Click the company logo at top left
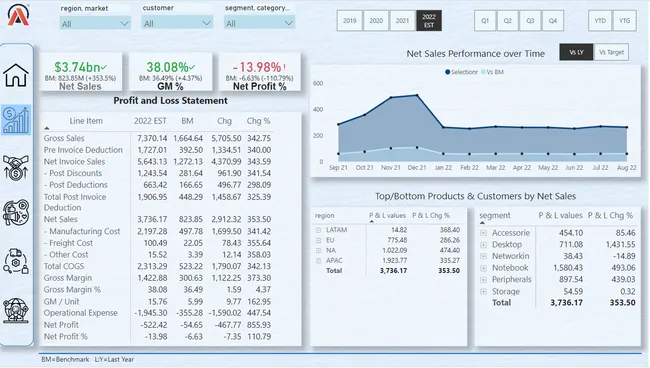The height and width of the screenshot is (368, 650). (x=18, y=15)
